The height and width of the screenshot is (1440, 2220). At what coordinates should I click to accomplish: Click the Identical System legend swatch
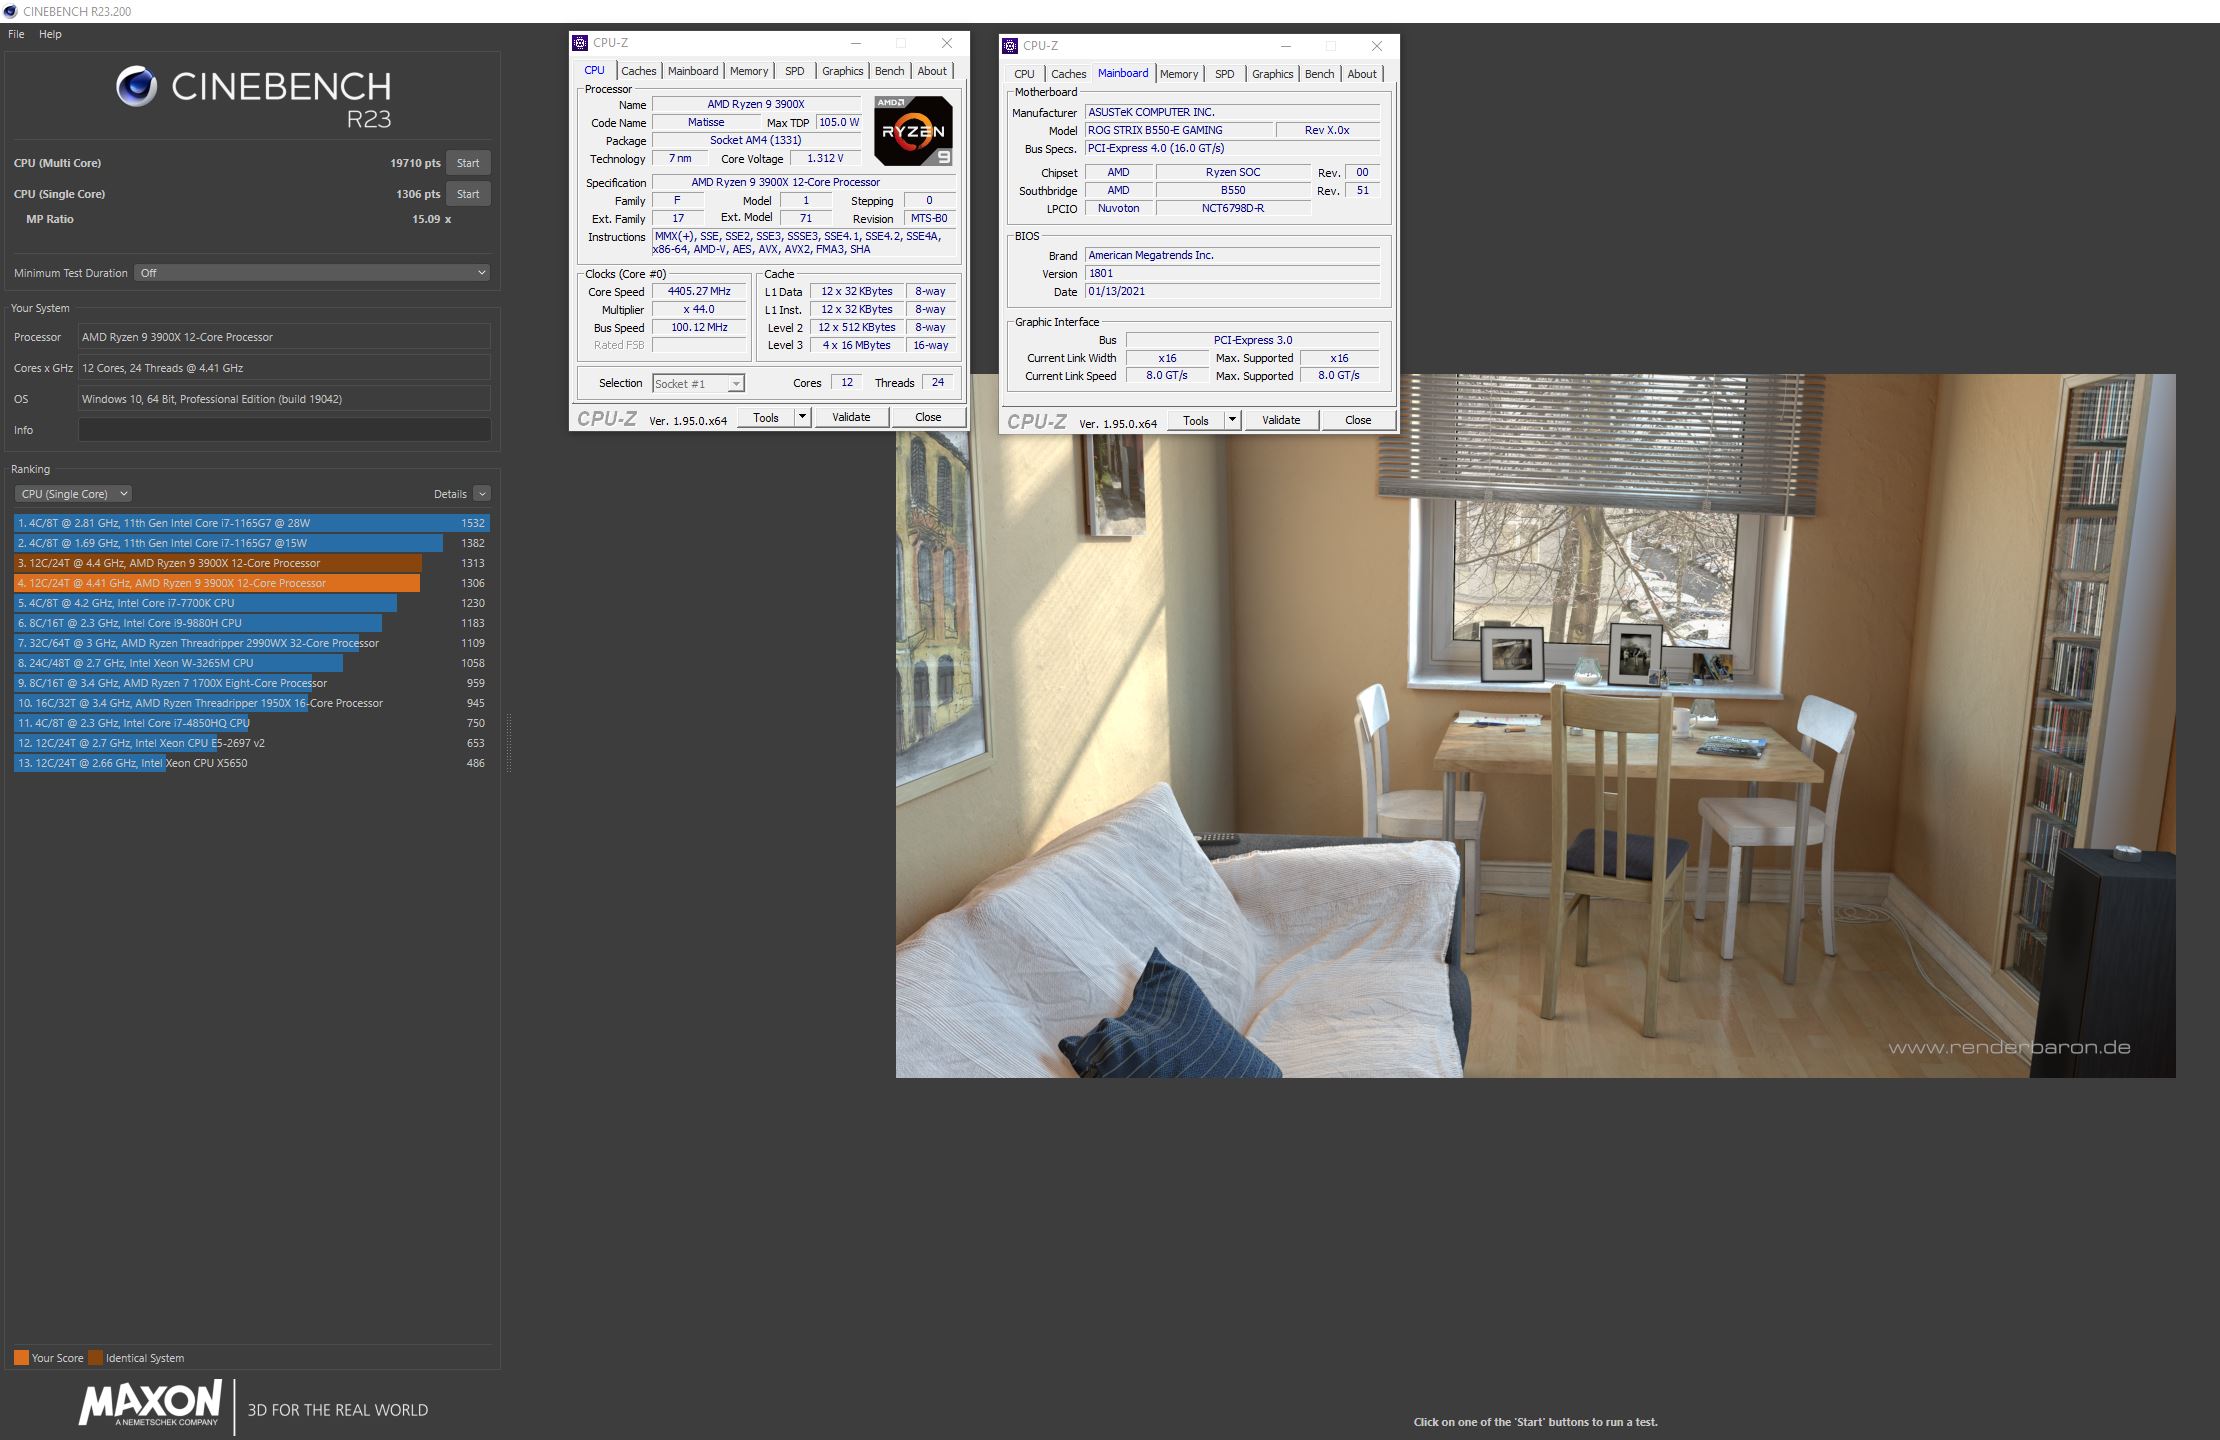95,1358
